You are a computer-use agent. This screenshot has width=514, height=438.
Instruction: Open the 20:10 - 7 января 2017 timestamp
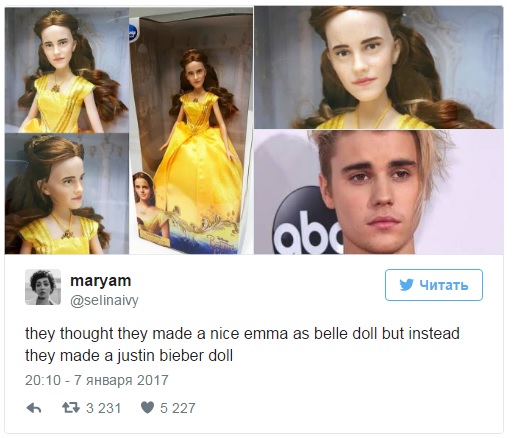[97, 380]
